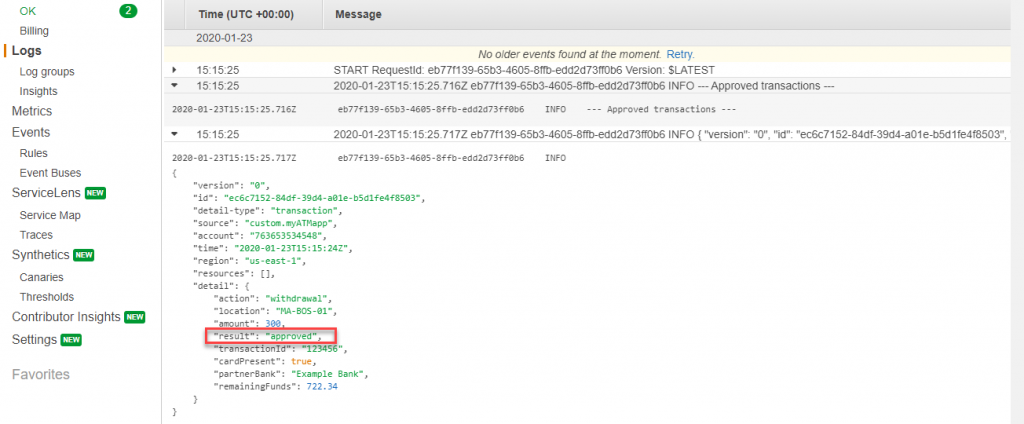Go to Canaries
The image size is (1024, 424).
tap(42, 277)
